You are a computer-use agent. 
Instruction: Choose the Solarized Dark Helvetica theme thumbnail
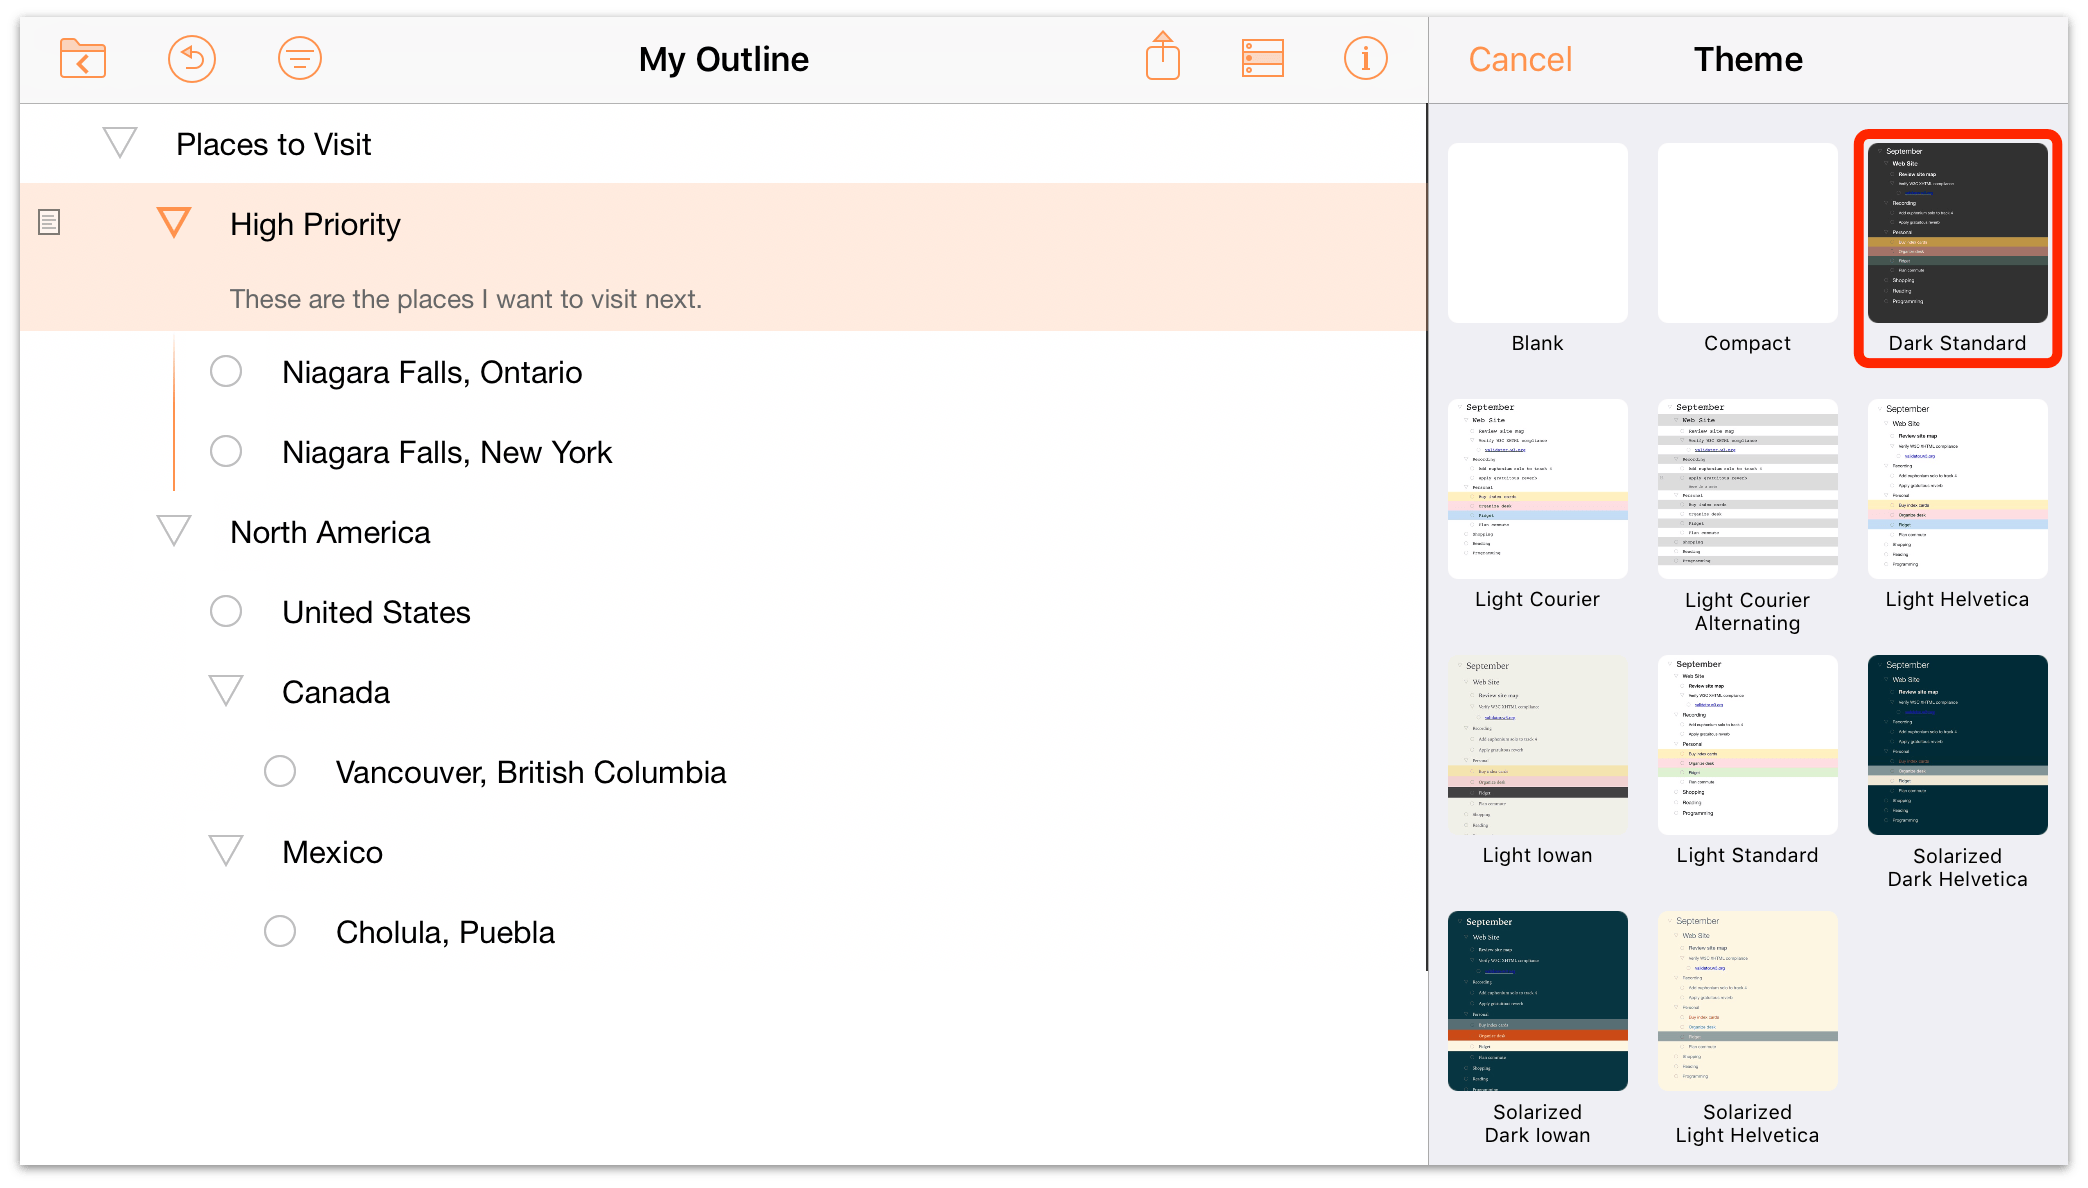coord(1958,744)
